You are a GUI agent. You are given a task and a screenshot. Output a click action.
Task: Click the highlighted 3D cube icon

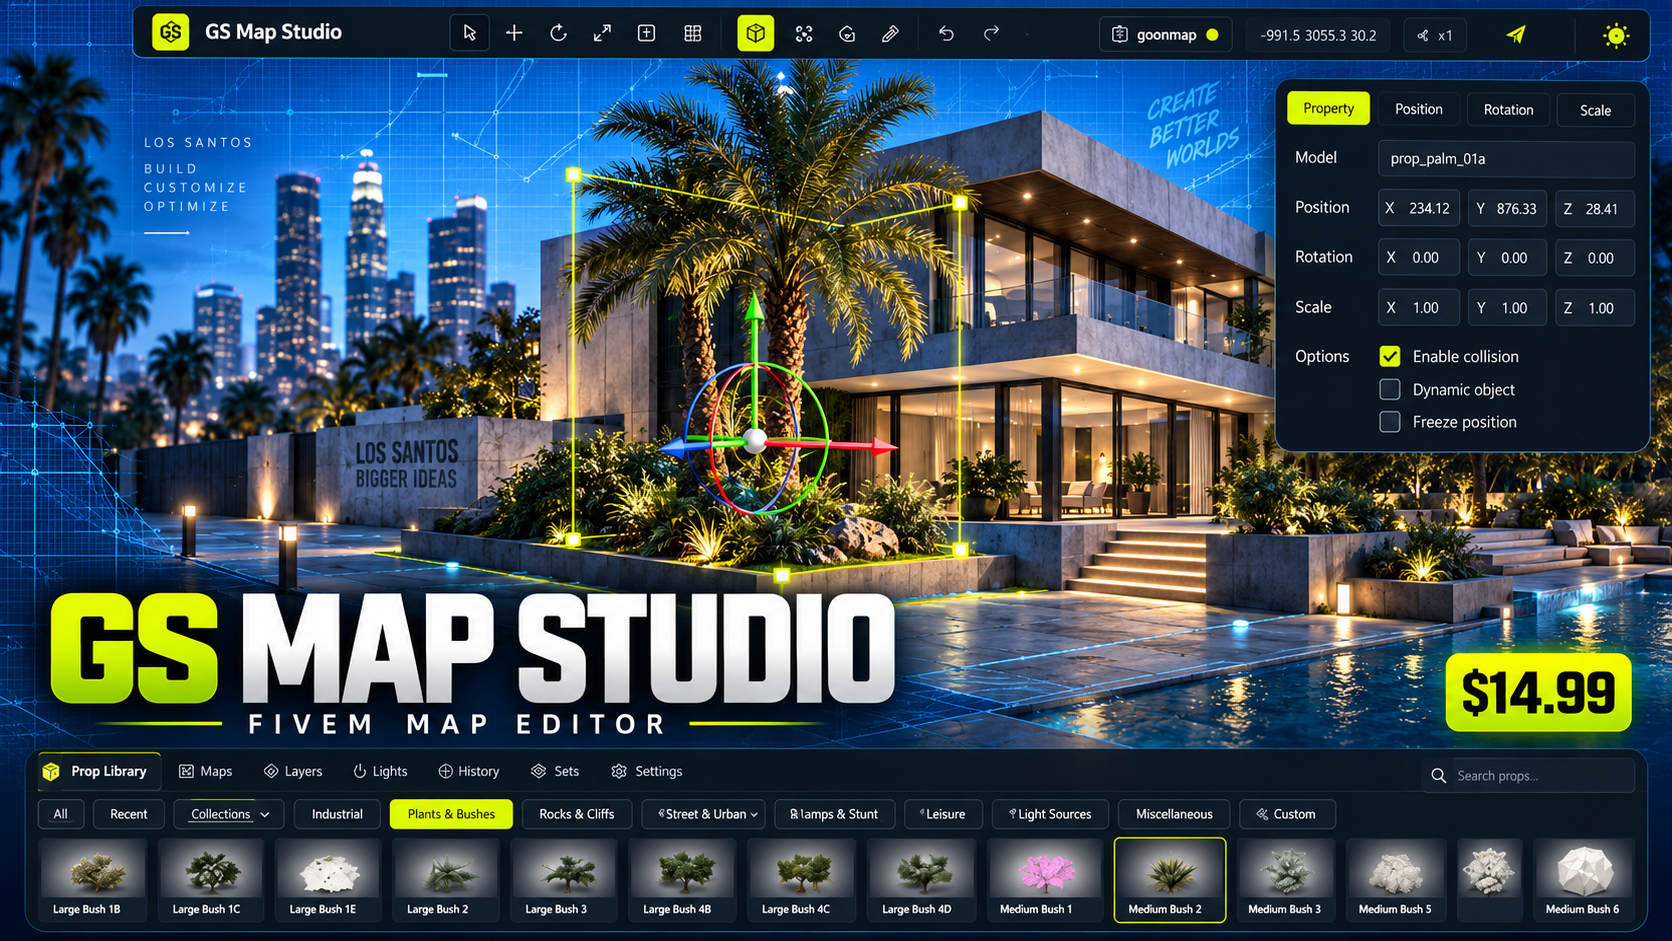[x=756, y=34]
